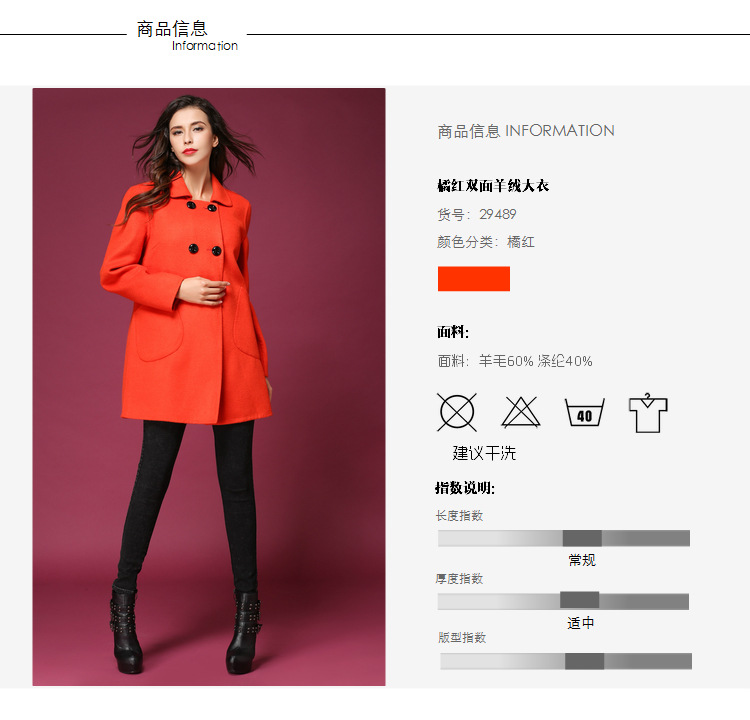
Task: Click the thickness index slider marker
Action: click(579, 600)
